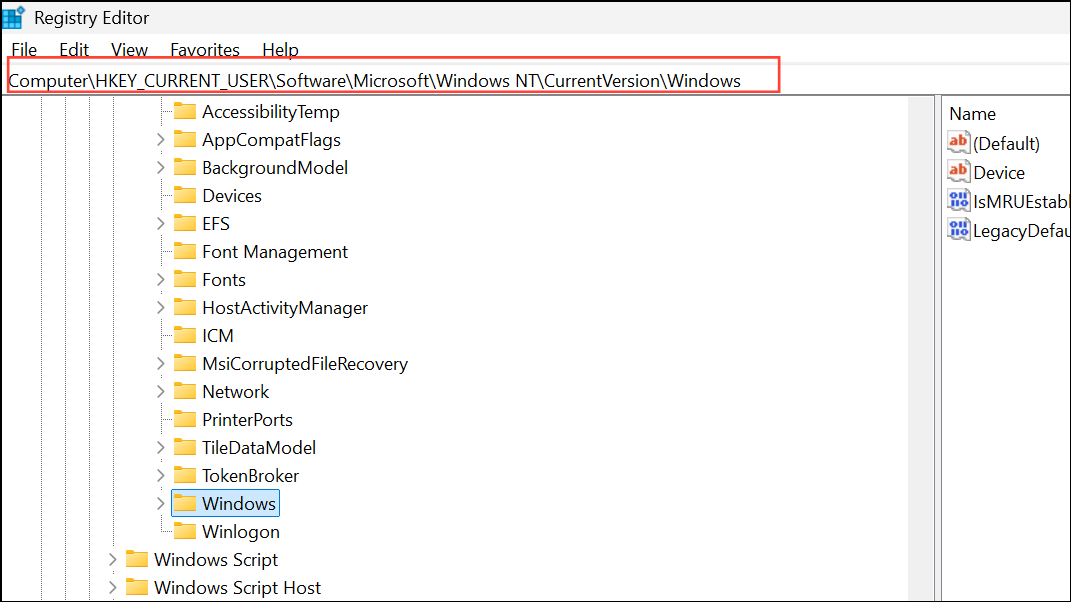Select the EFS folder icon
This screenshot has width=1071, height=602.
click(x=184, y=223)
